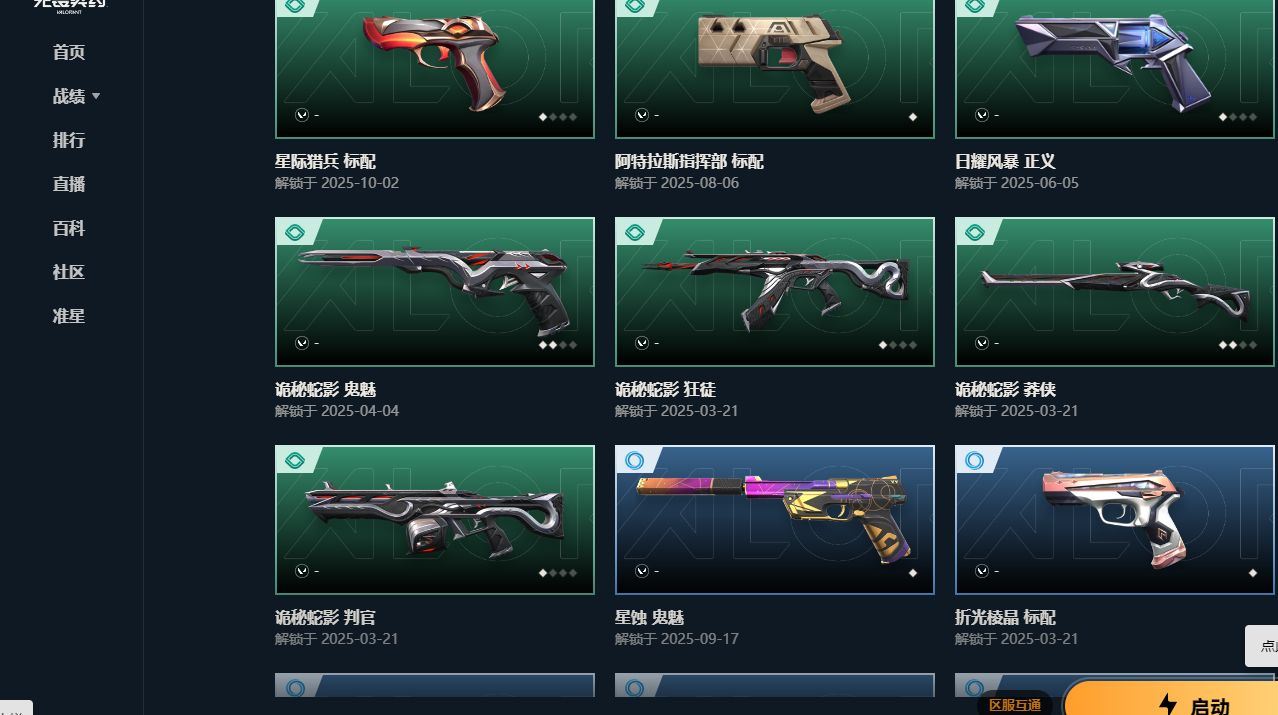Click blue tier icon on 星蚀 鬼魅 card
This screenshot has height=715, width=1278.
click(634, 461)
